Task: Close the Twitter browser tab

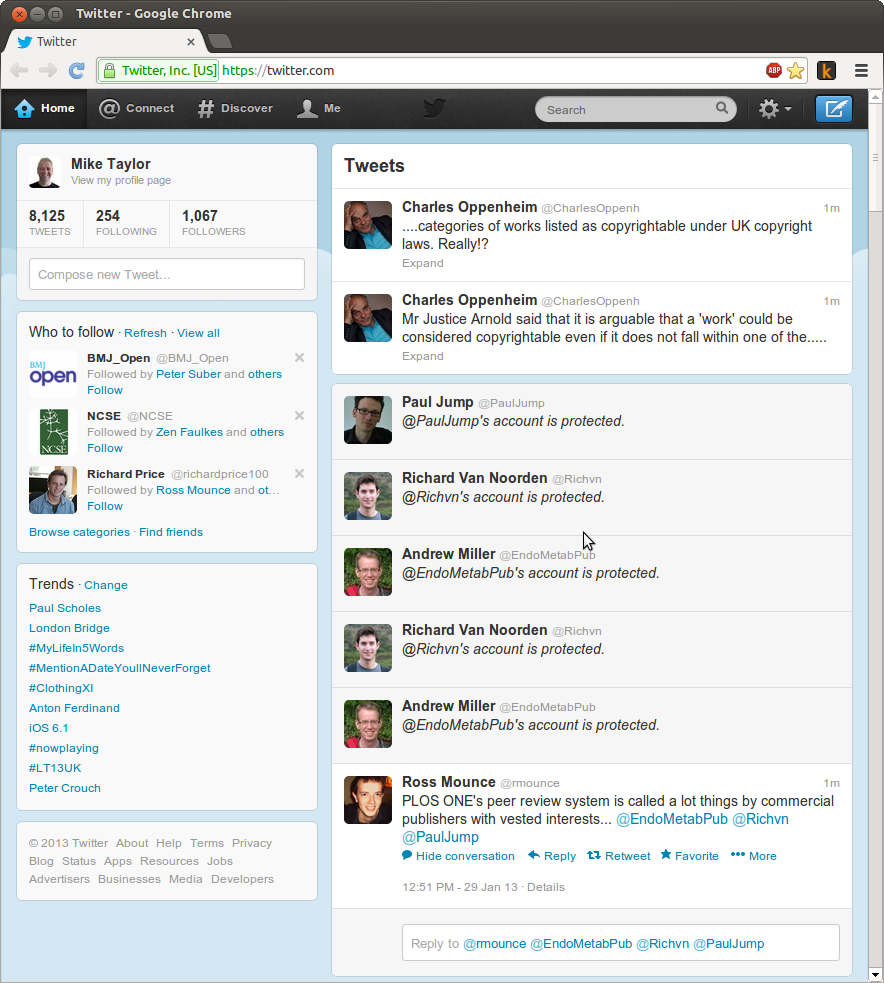Action: pos(191,42)
